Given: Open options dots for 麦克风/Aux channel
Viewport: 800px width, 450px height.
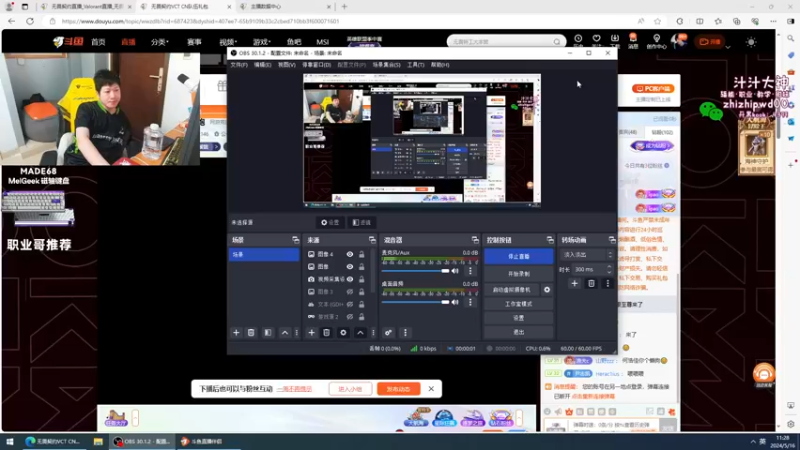Looking at the screenshot, I should coord(470,271).
